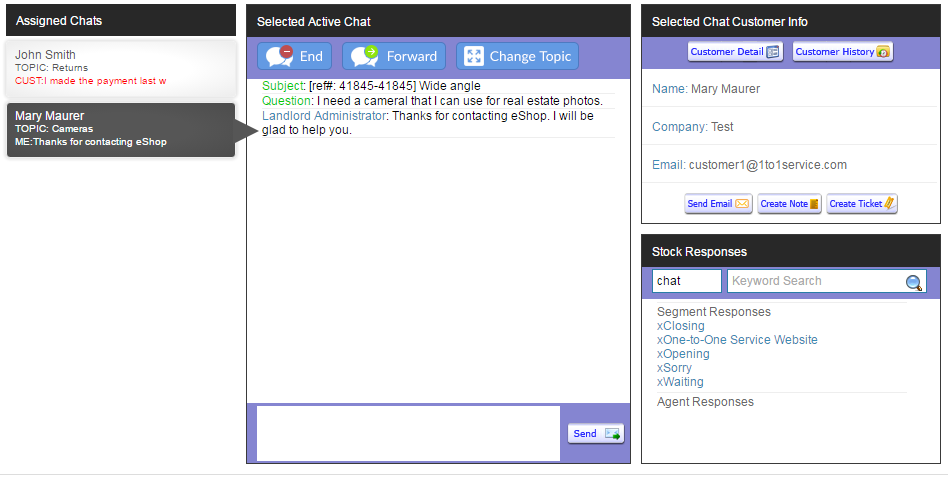Choose the xOpening stock response
The image size is (948, 479).
click(x=683, y=354)
